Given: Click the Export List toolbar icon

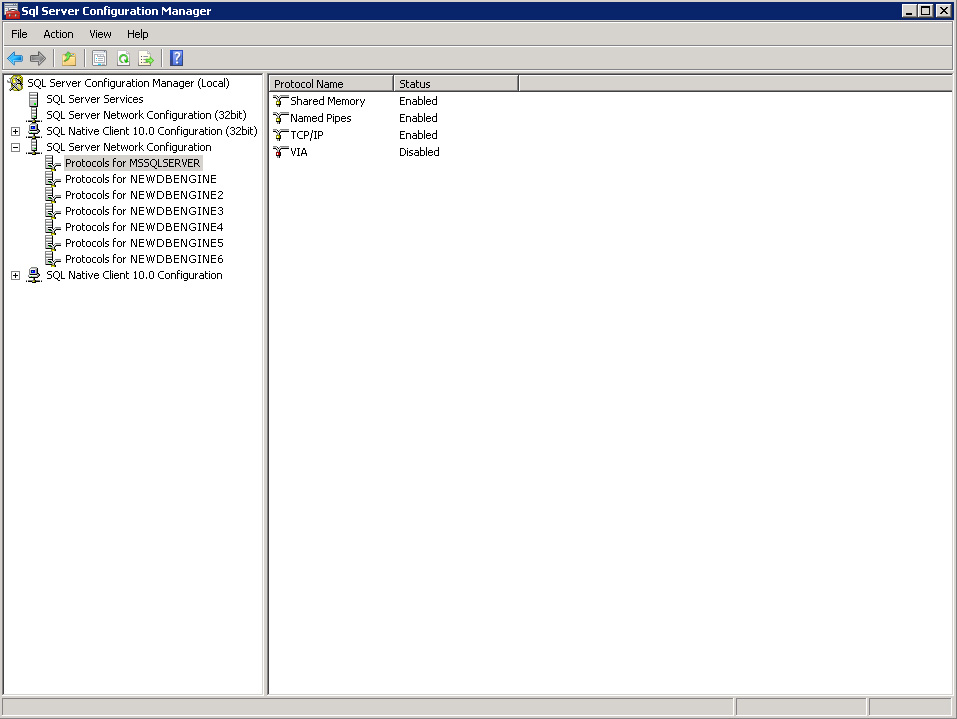Looking at the screenshot, I should (146, 59).
